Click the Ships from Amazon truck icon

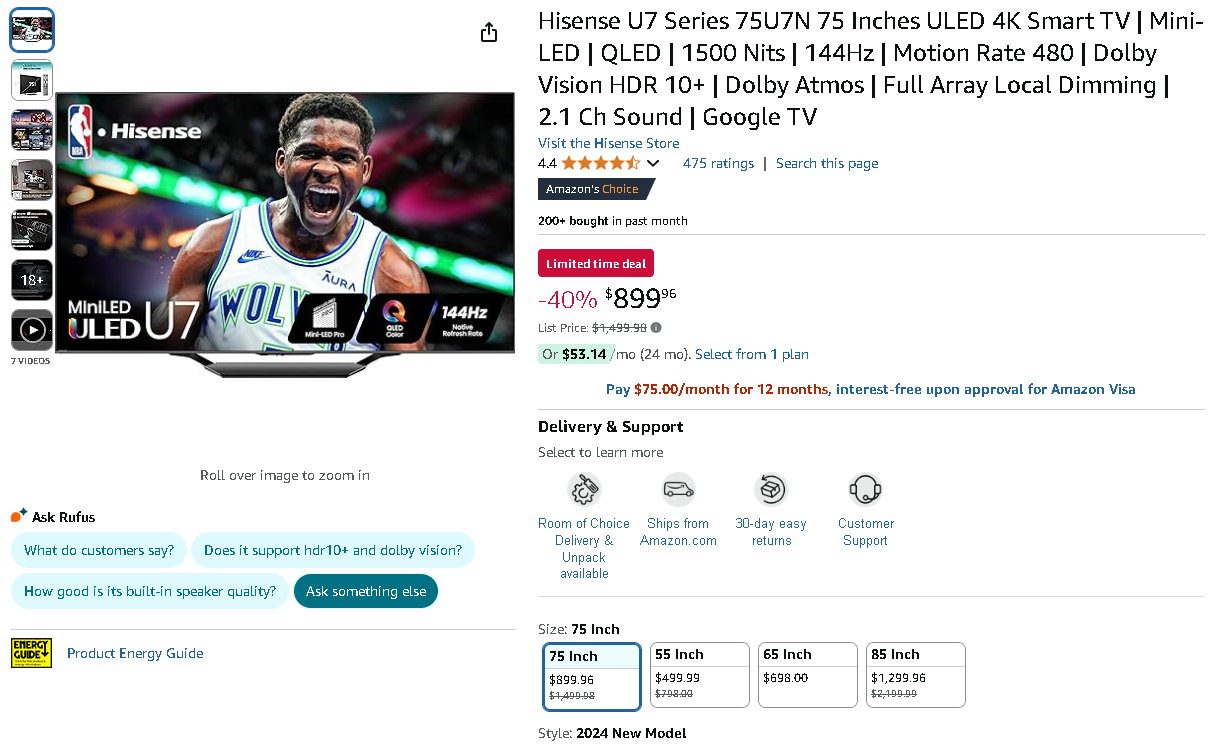pos(678,489)
